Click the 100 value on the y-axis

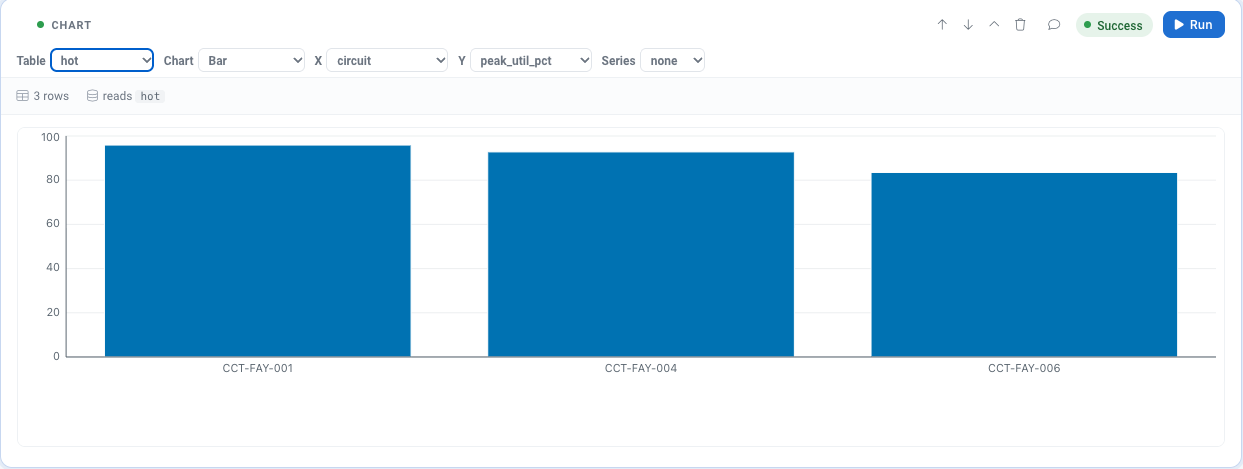(50, 136)
